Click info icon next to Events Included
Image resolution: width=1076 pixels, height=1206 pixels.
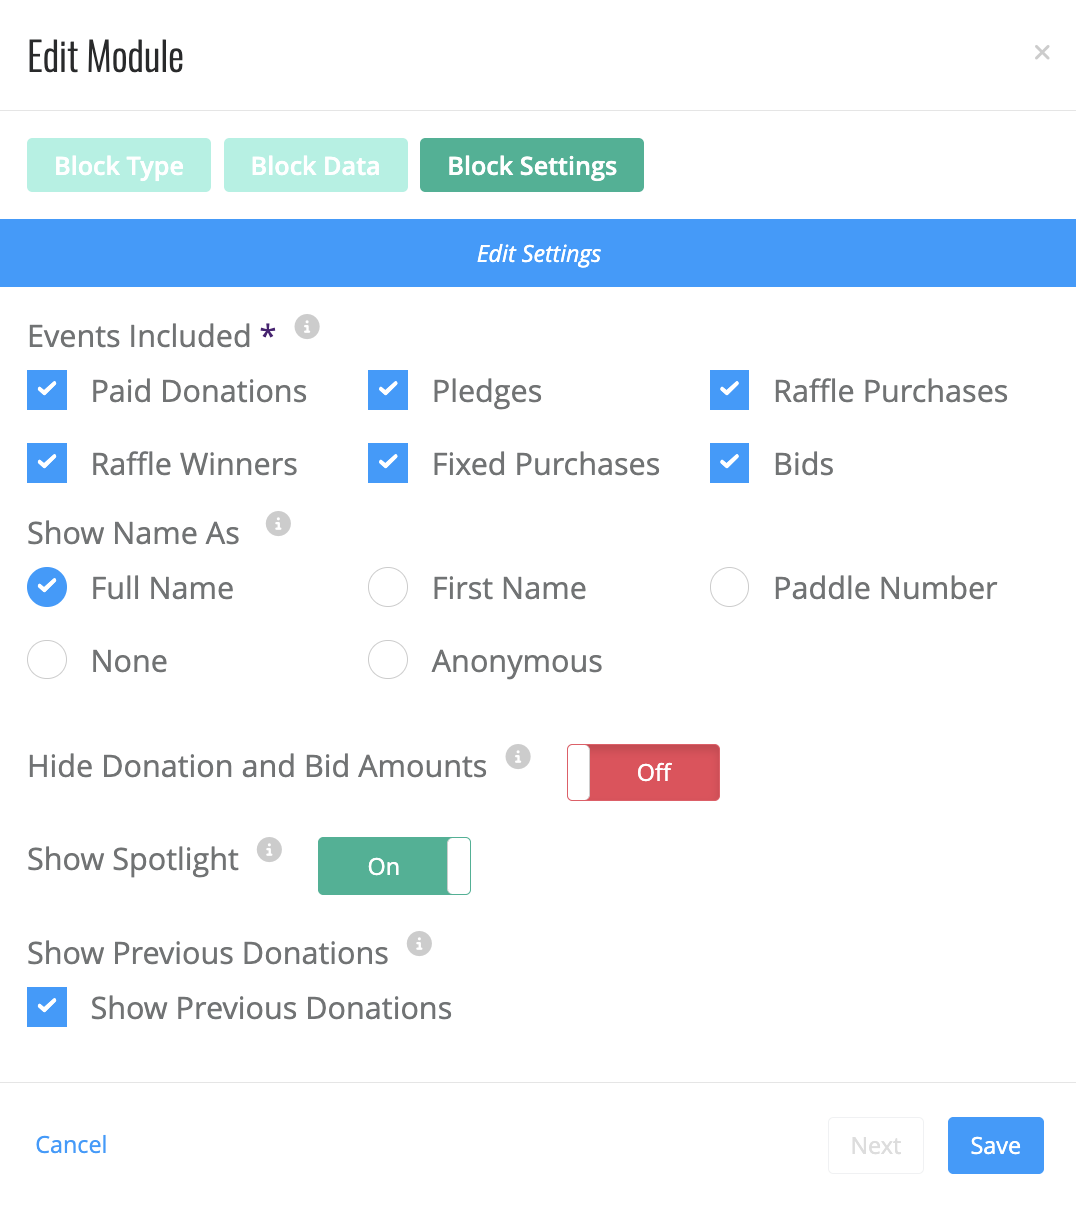(307, 327)
